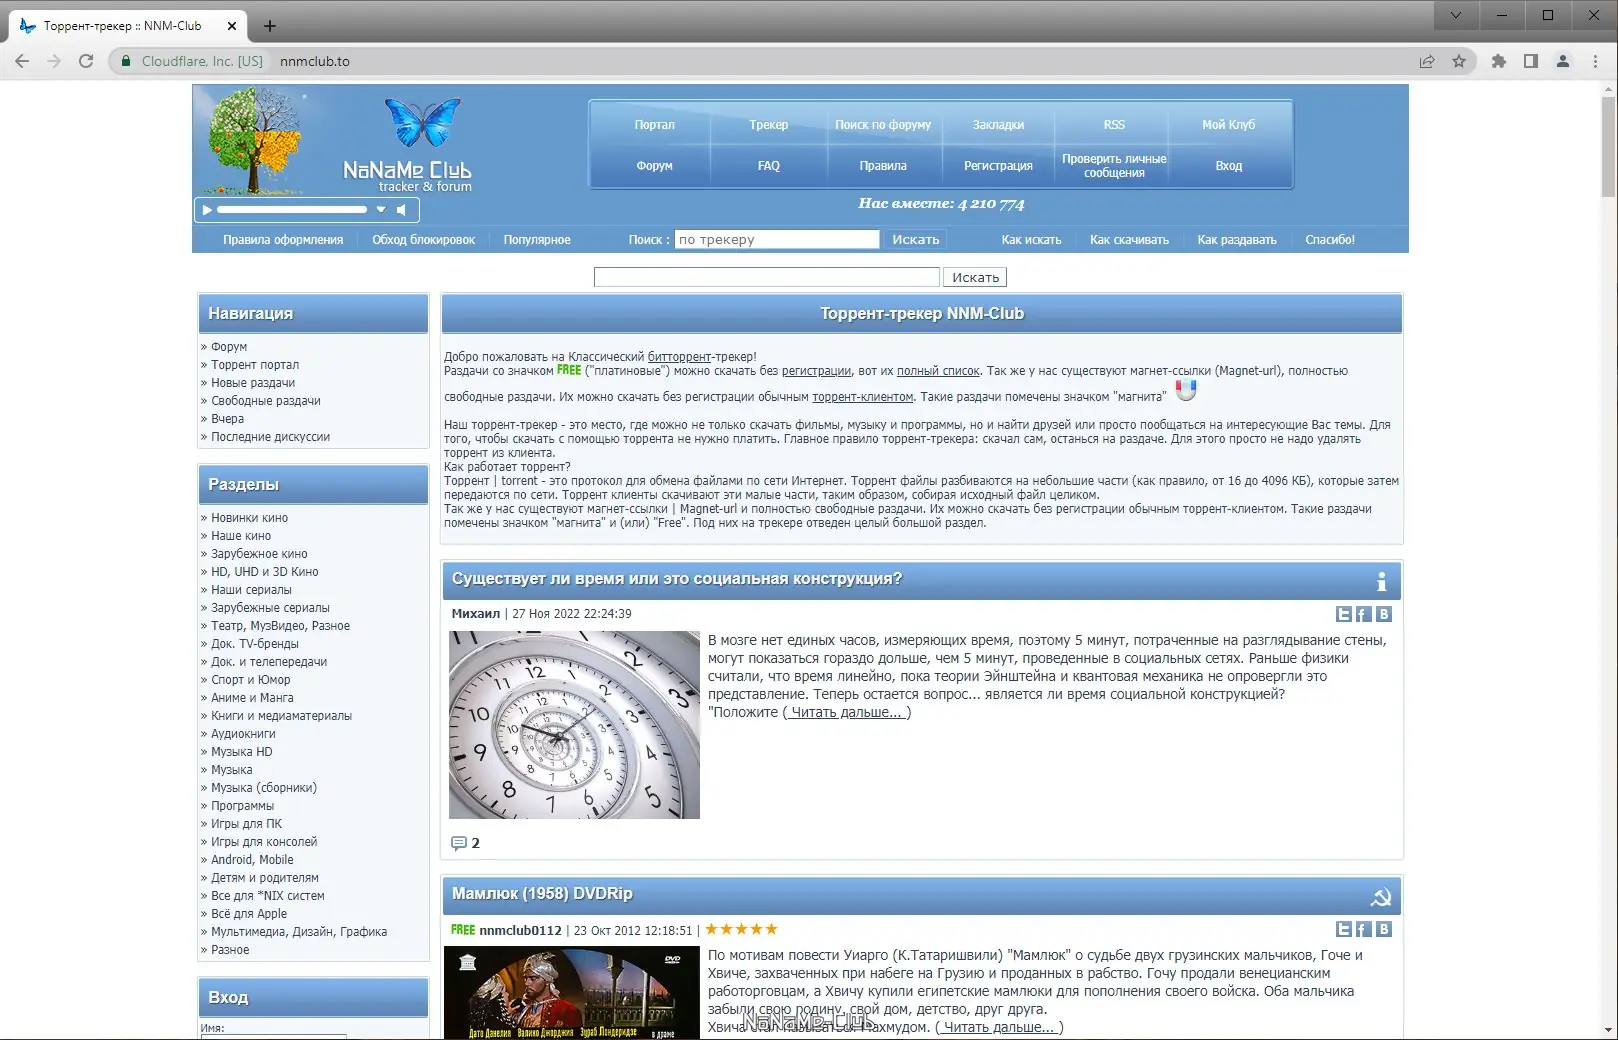Image resolution: width=1618 pixels, height=1040 pixels.
Task: Click the info icon on the time article header
Action: 1381,581
